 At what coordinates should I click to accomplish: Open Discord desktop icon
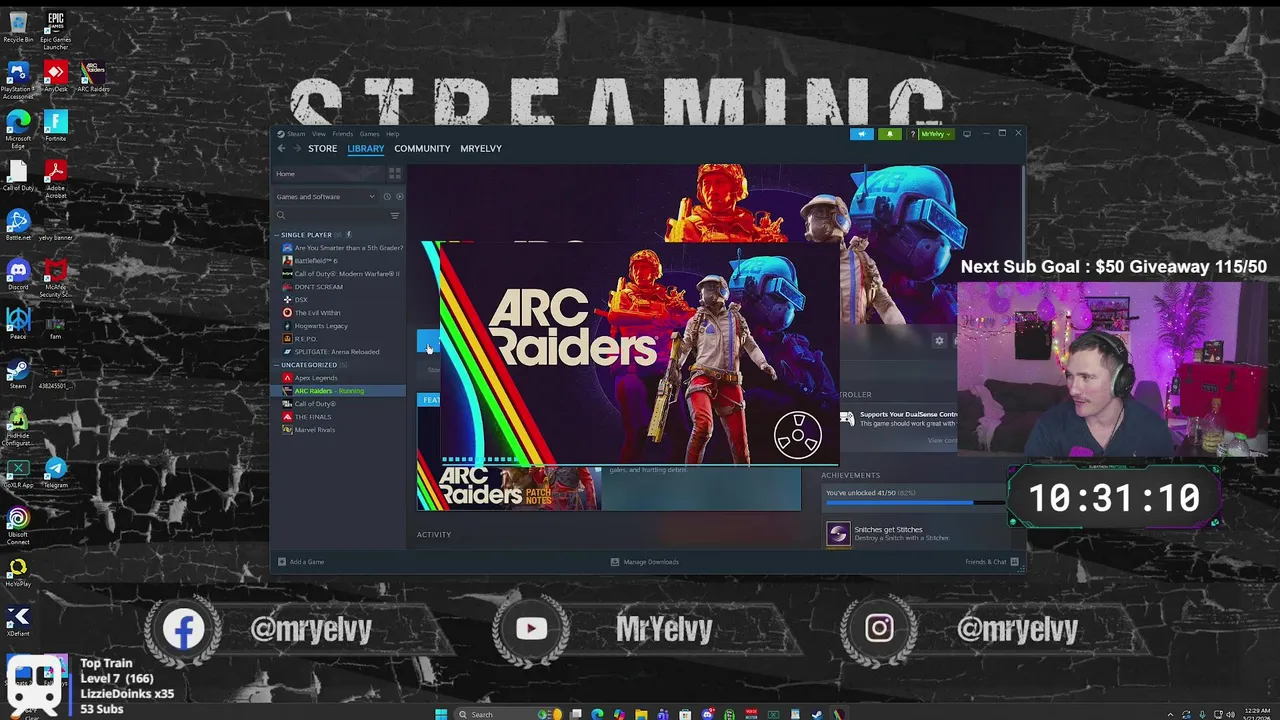18,274
